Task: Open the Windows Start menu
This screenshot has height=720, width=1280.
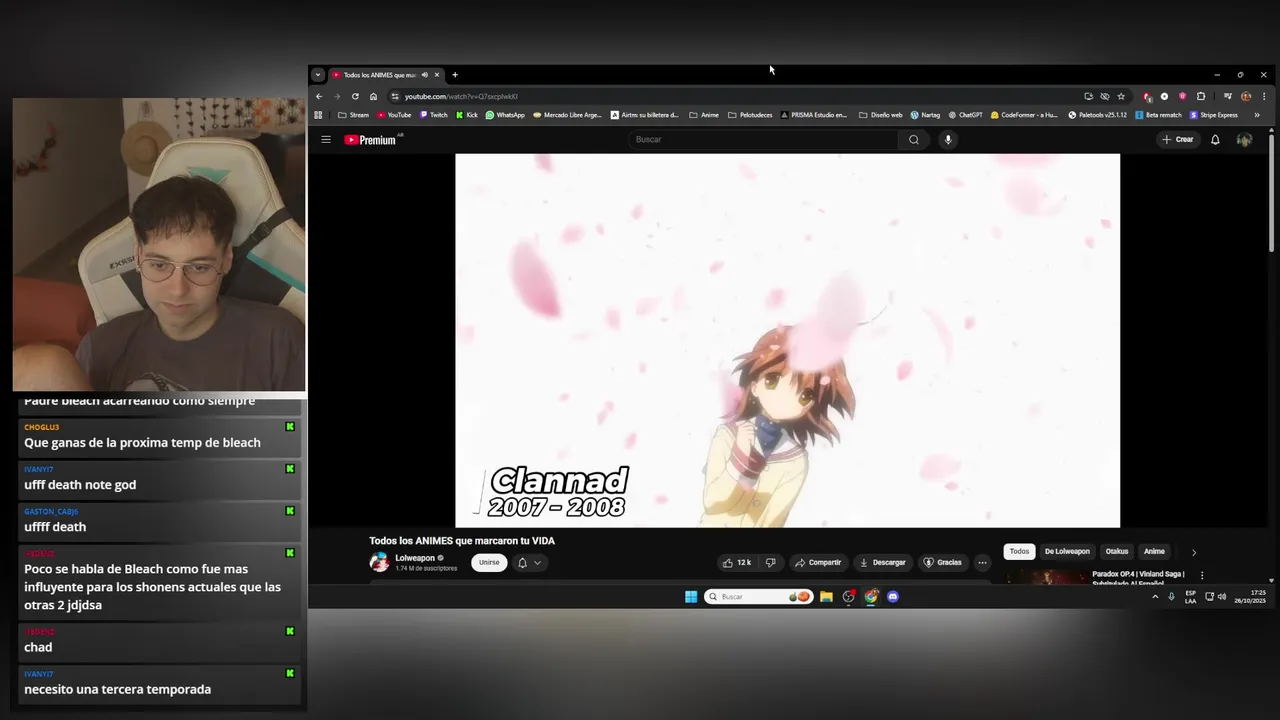Action: click(691, 597)
